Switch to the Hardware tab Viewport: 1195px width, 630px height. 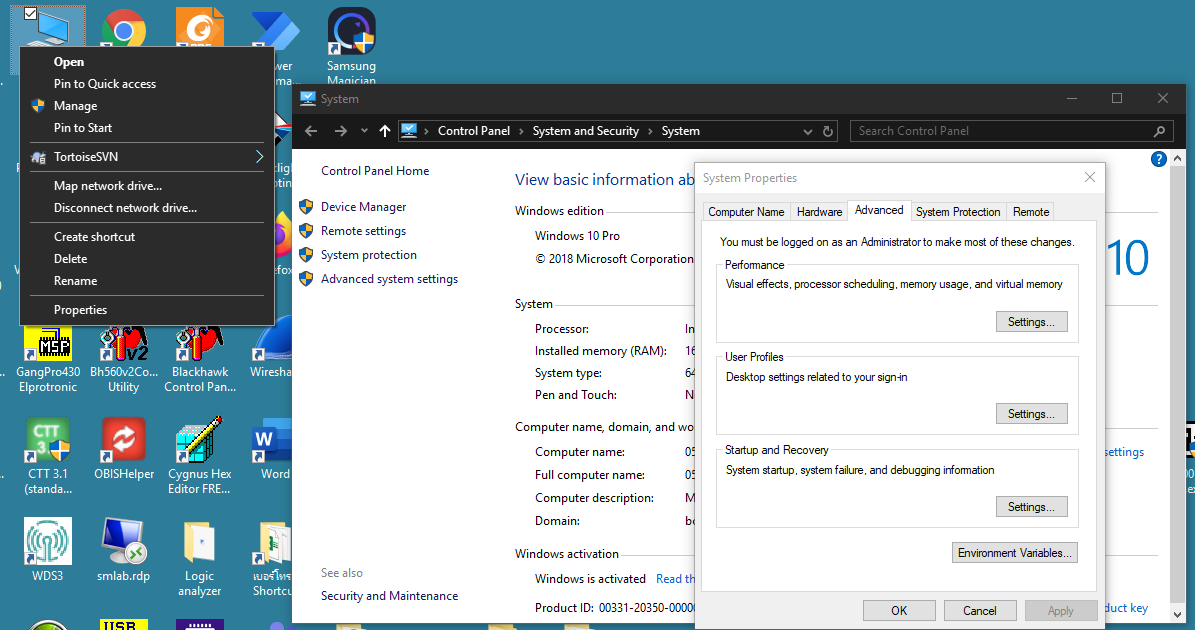[x=819, y=212]
